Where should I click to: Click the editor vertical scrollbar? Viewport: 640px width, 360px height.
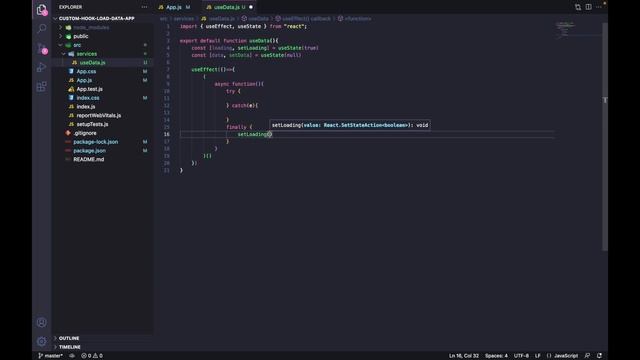click(x=605, y=136)
